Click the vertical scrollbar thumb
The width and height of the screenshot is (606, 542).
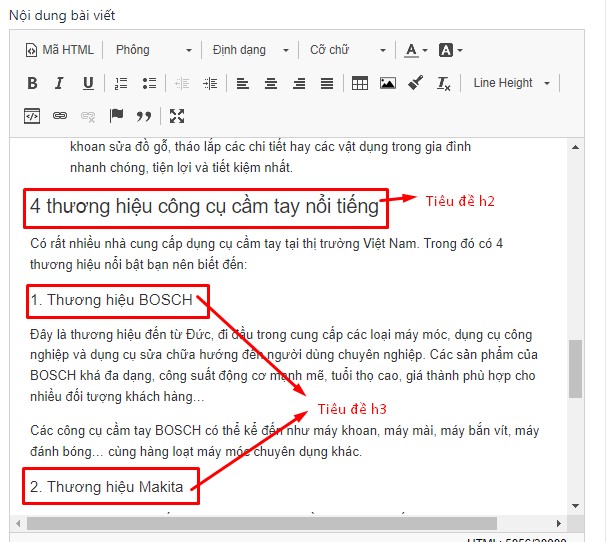(x=575, y=369)
